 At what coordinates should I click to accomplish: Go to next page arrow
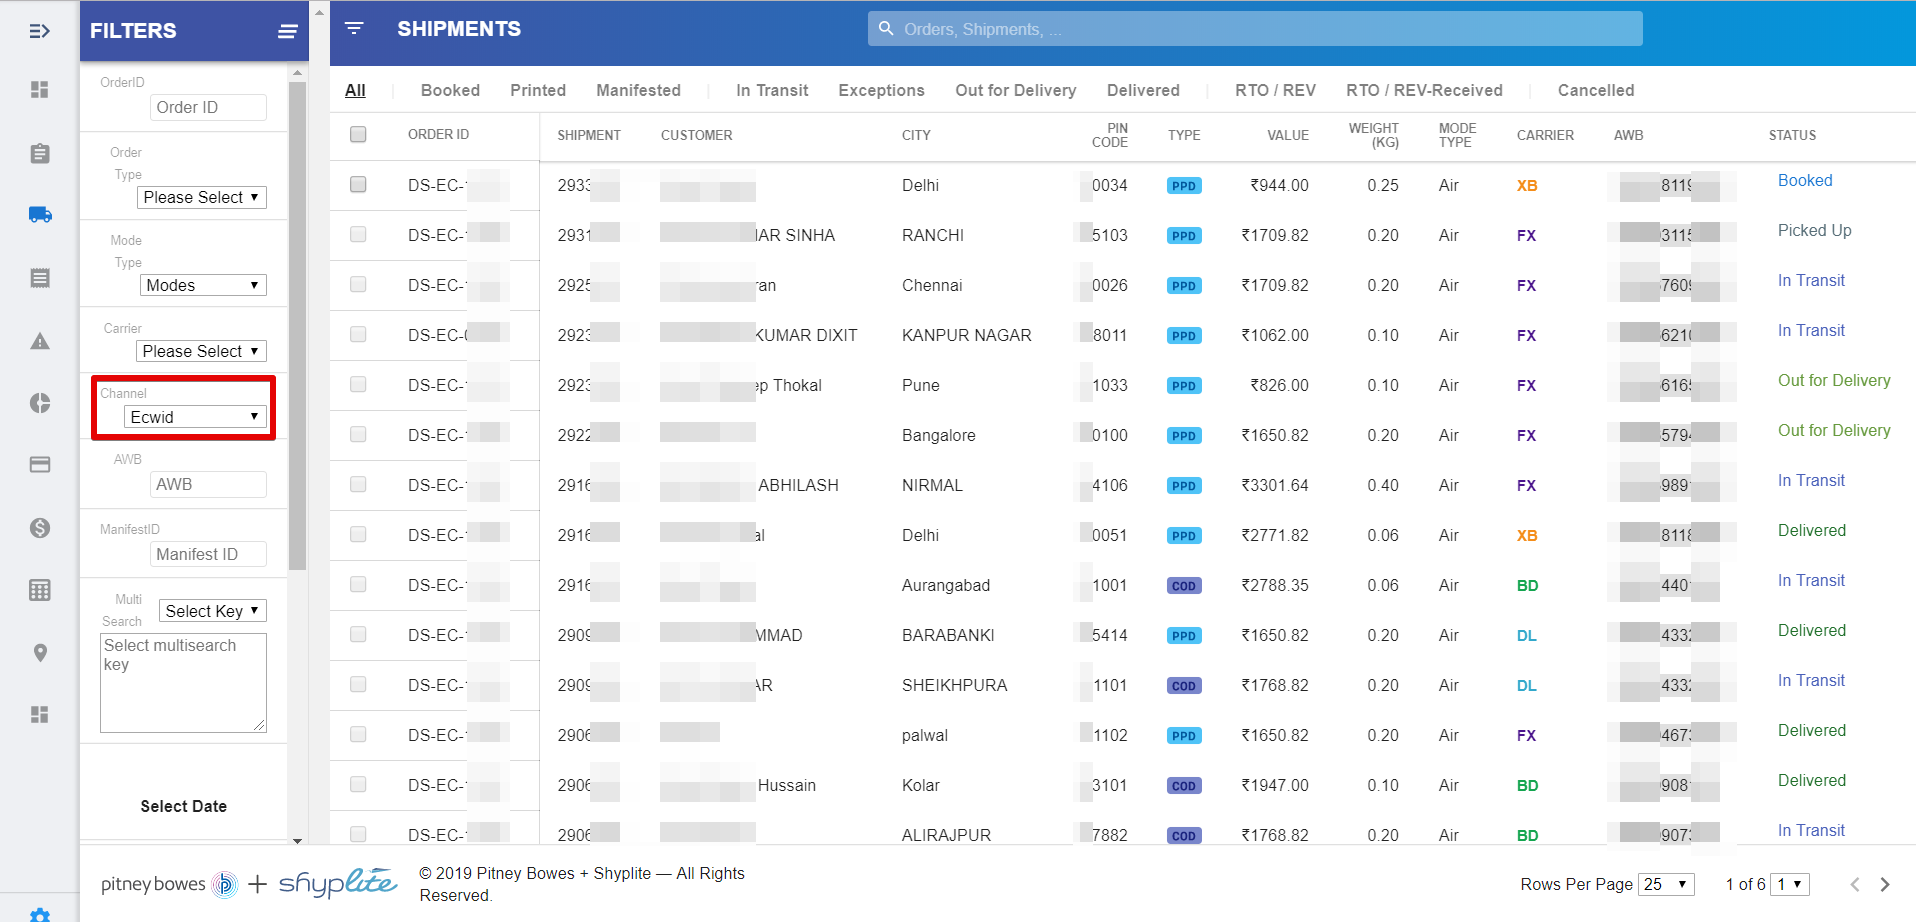[x=1885, y=884]
